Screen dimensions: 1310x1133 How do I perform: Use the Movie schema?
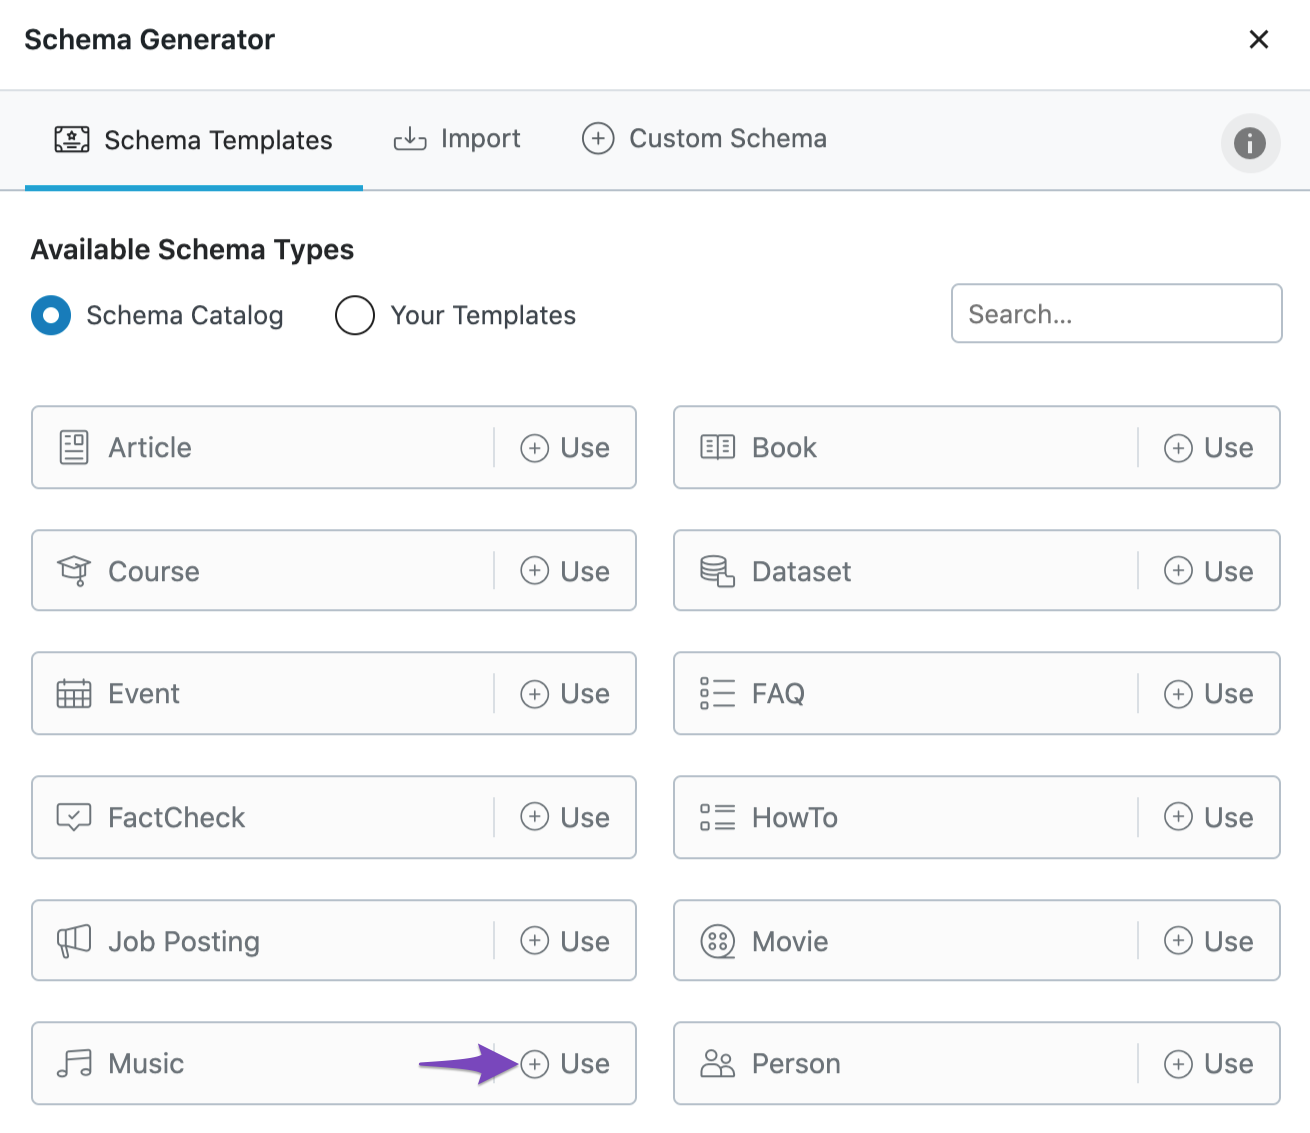[x=1209, y=941]
